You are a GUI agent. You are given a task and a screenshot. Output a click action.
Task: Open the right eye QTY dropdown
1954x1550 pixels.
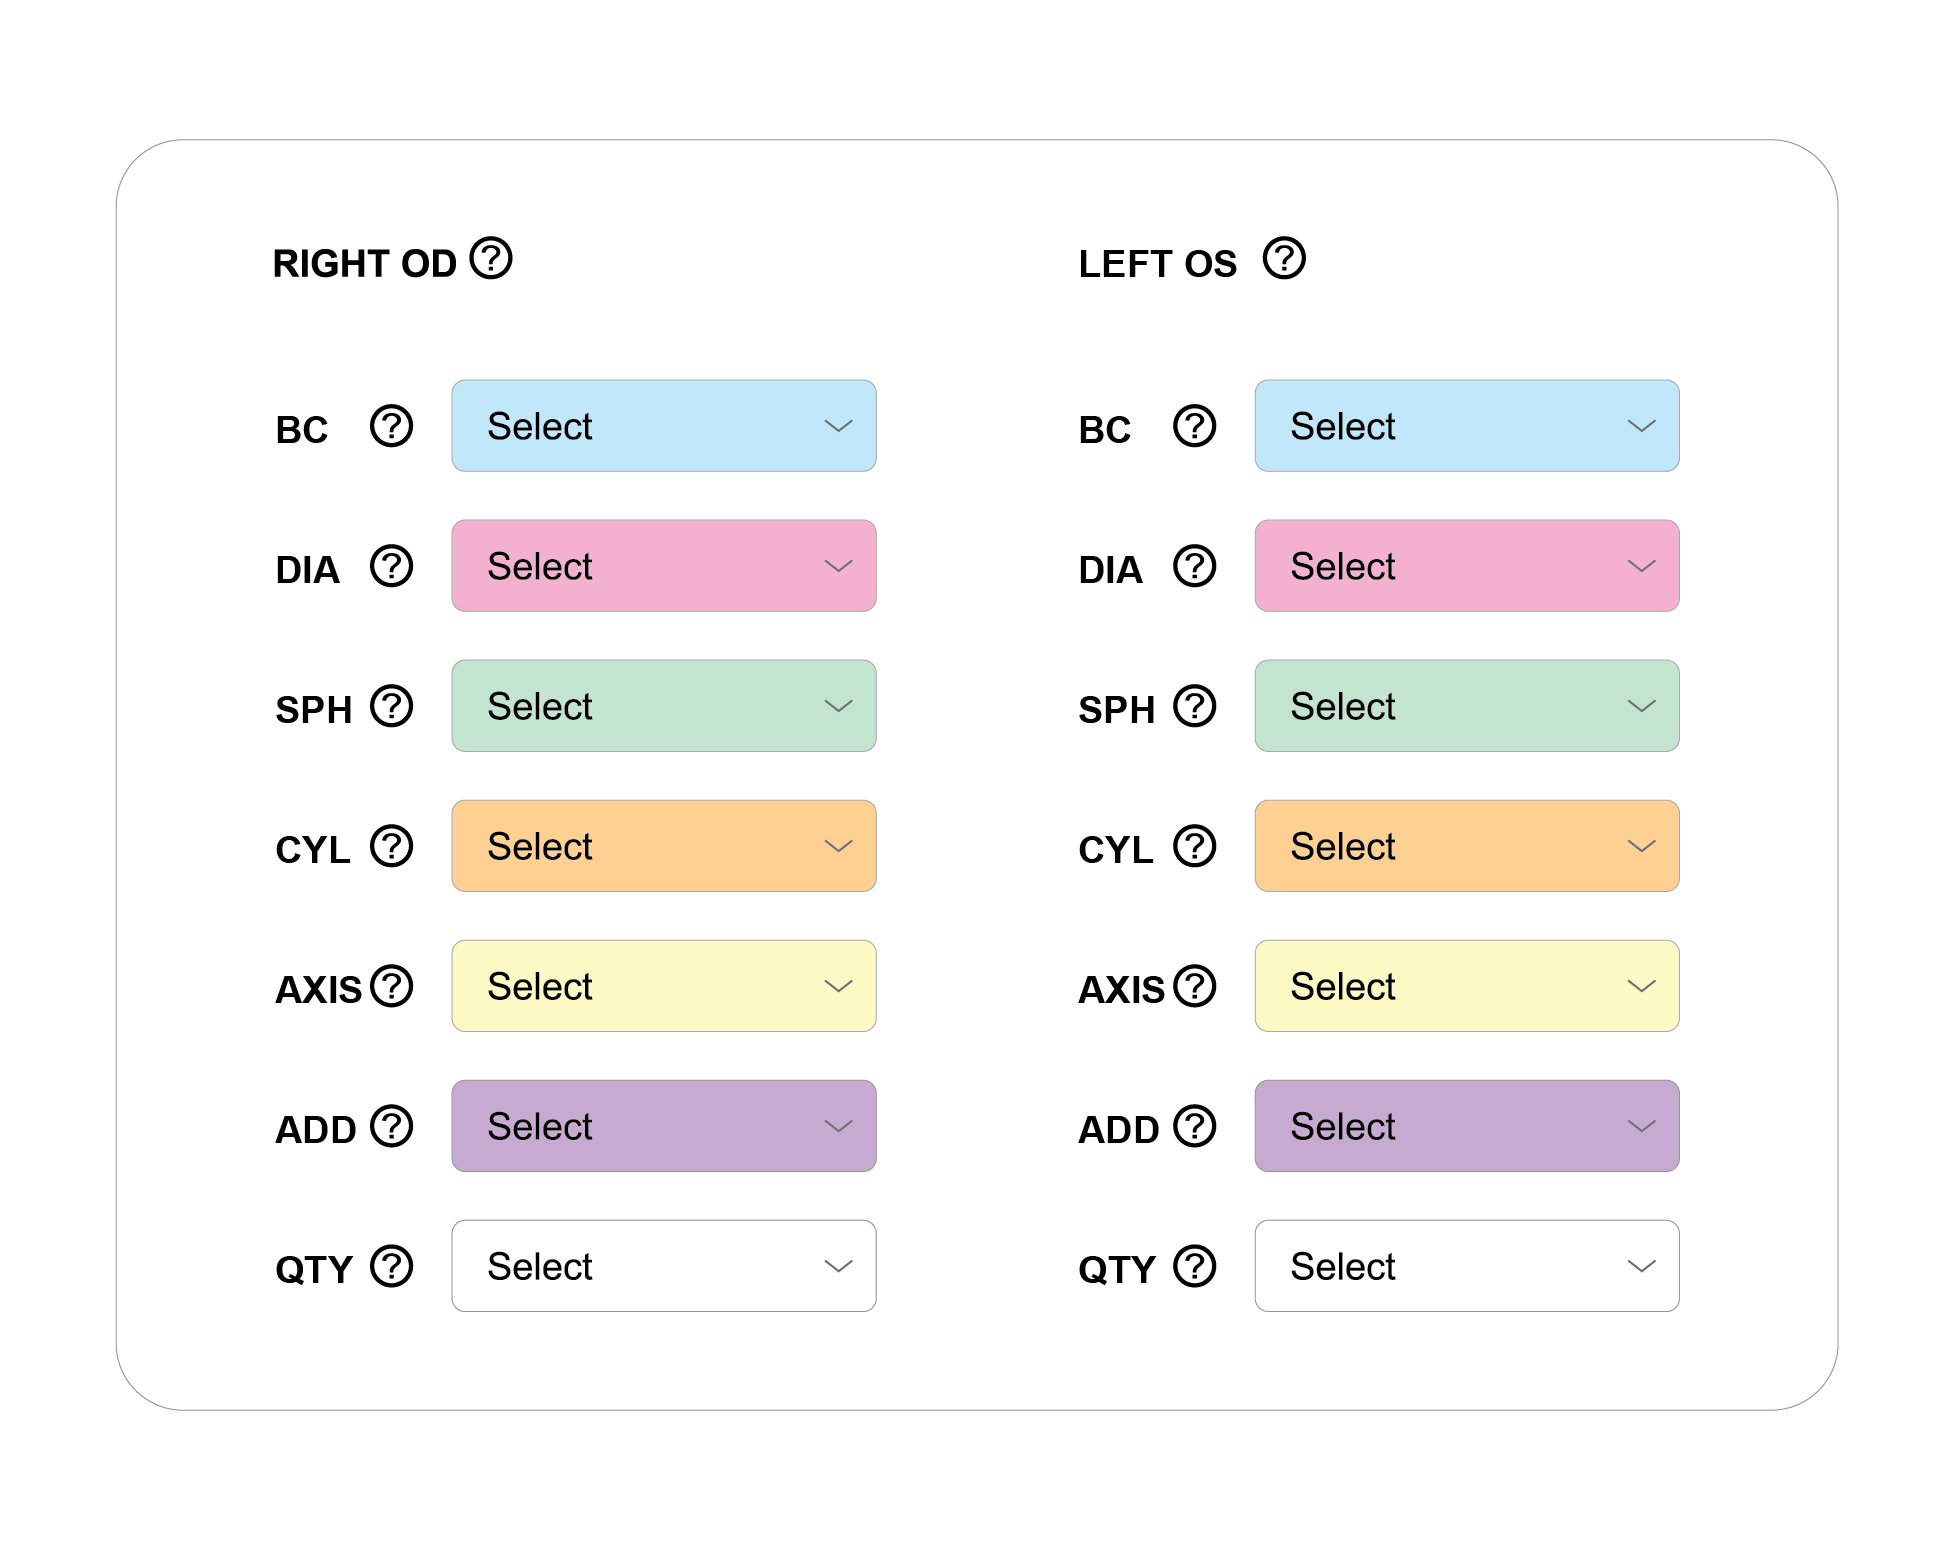pos(663,1266)
